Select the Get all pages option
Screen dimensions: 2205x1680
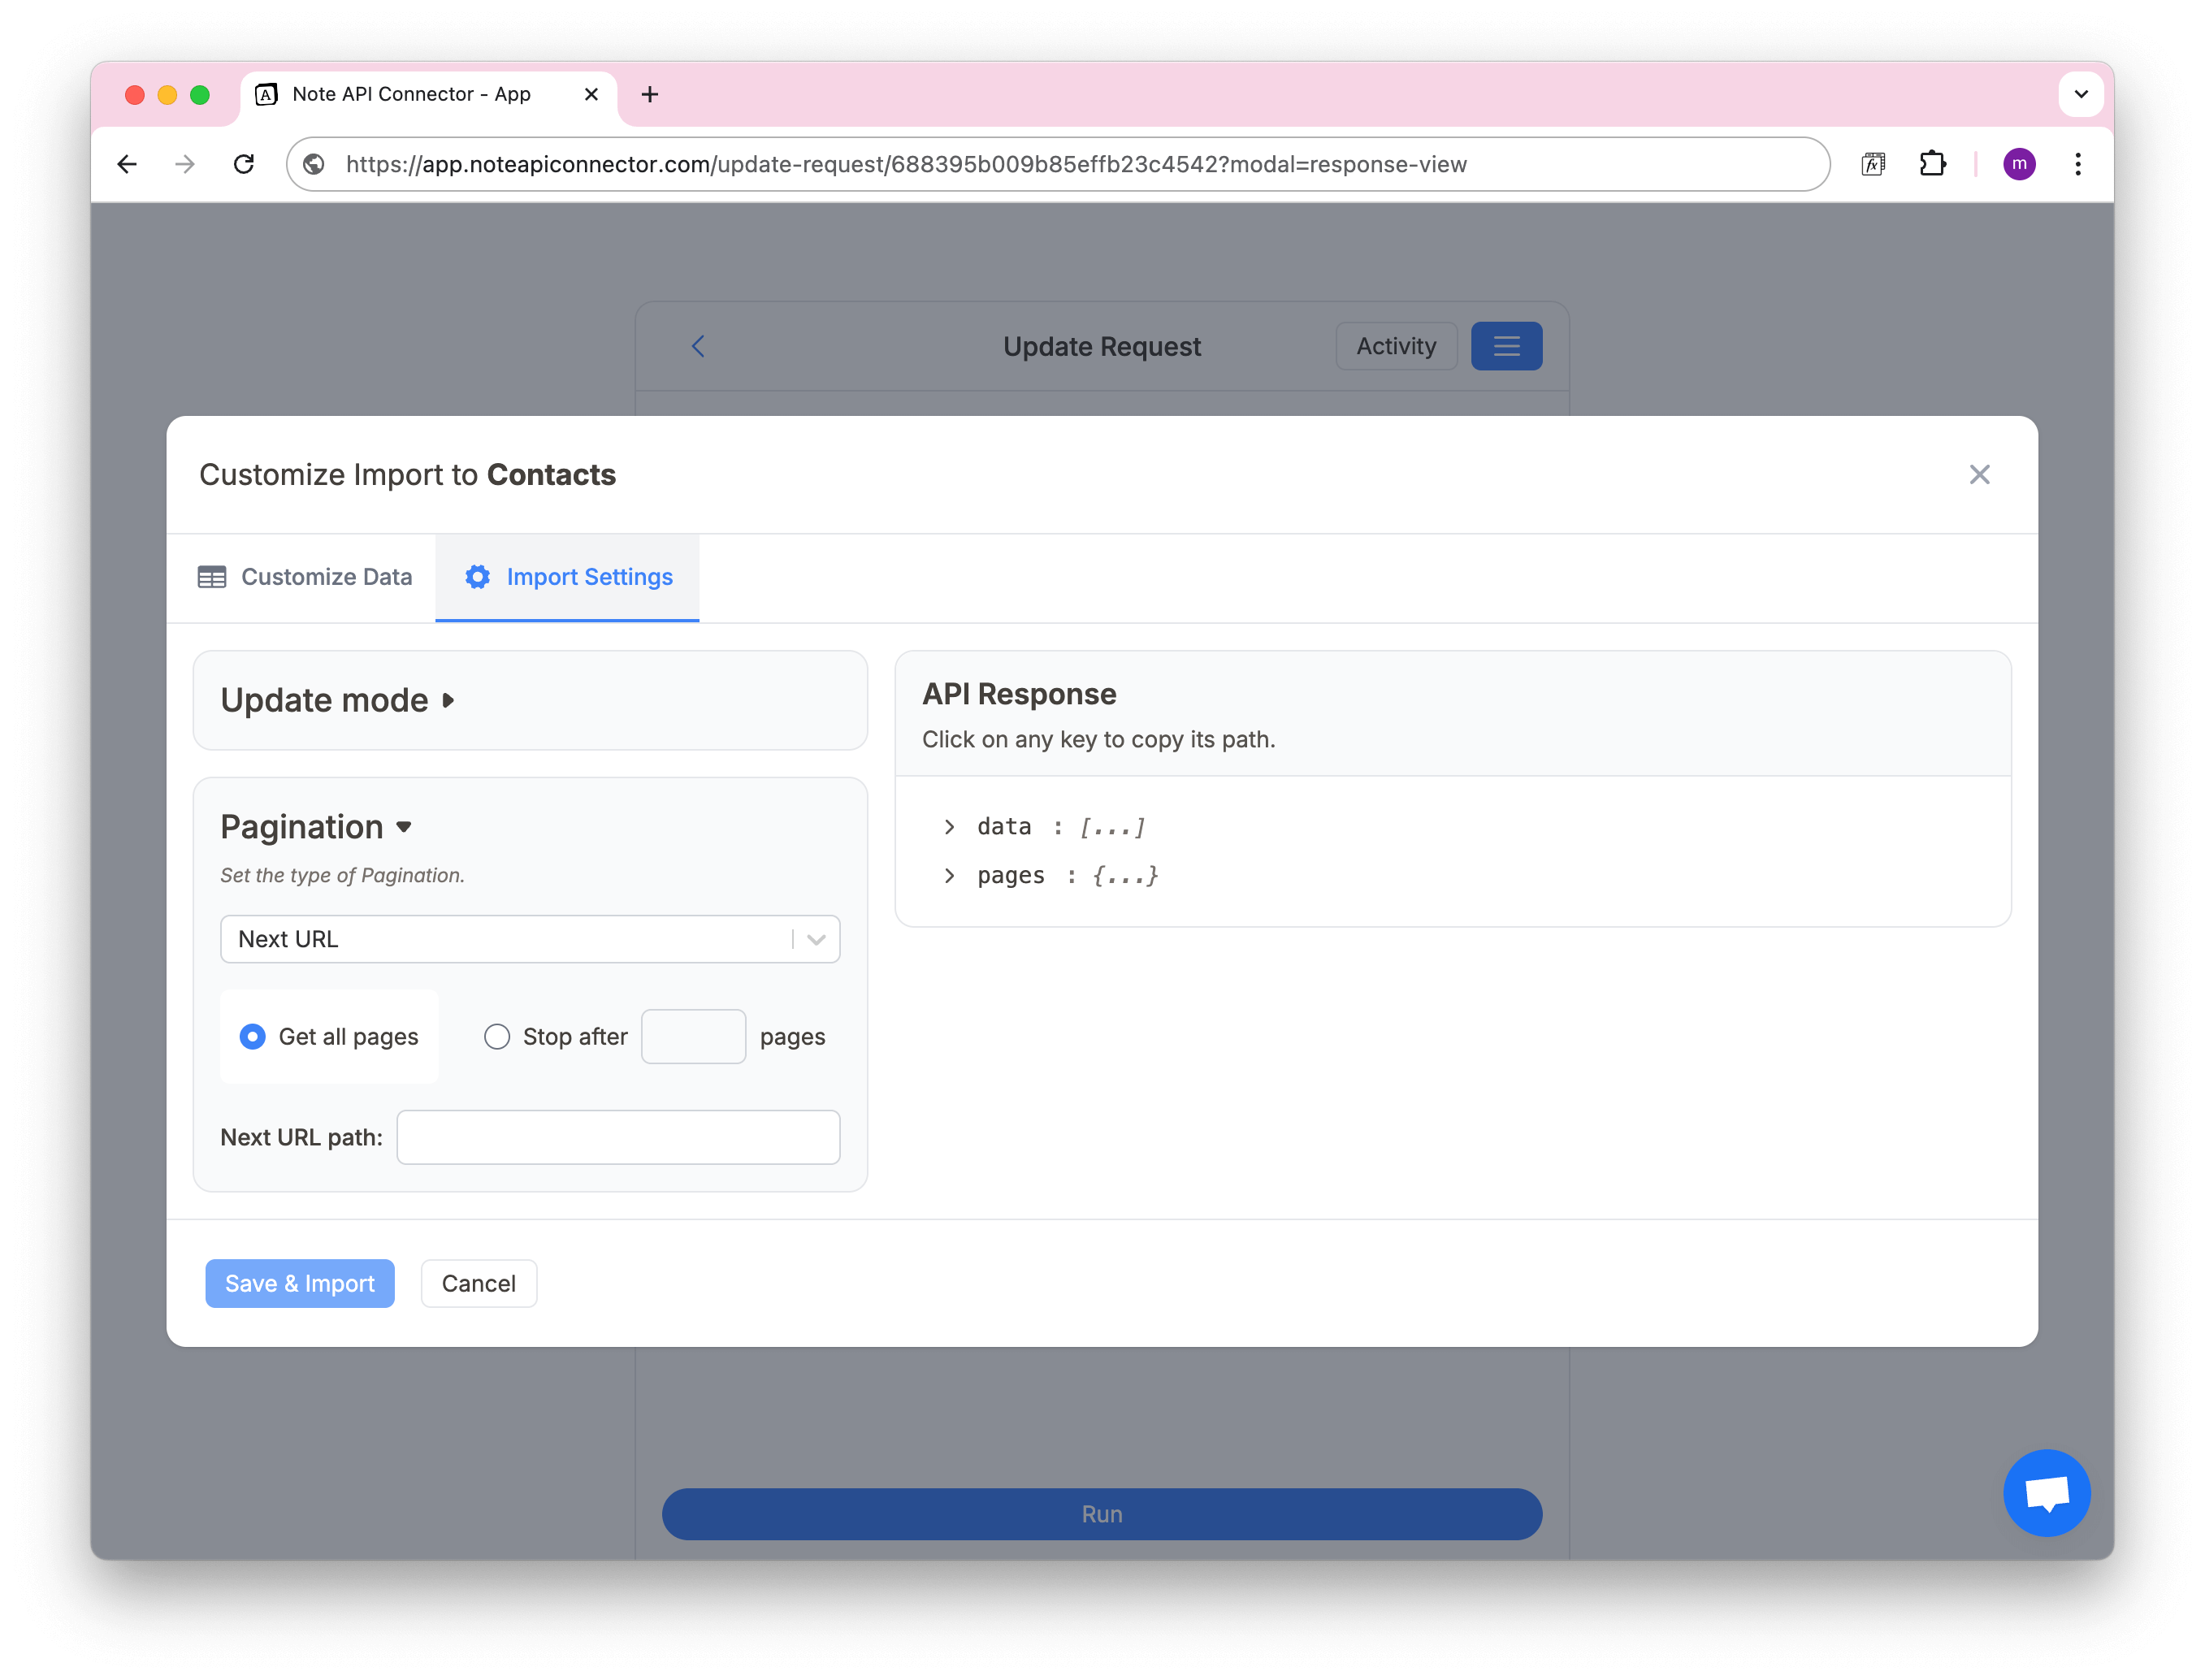tap(252, 1036)
